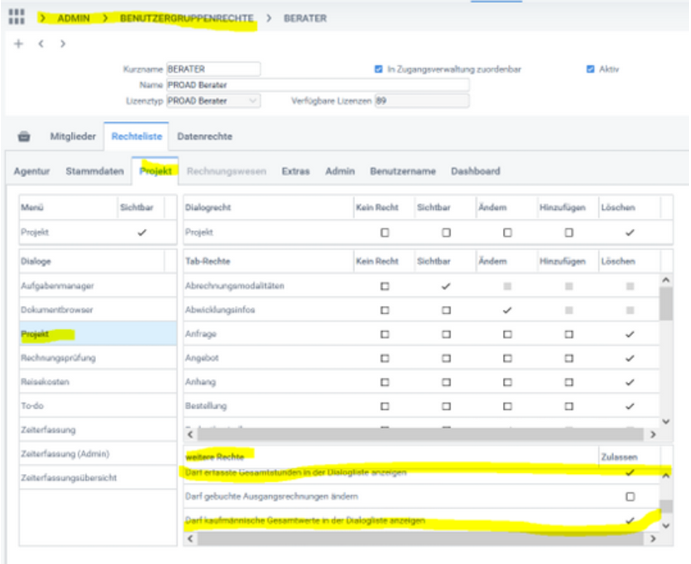This screenshot has width=691, height=564.
Task: Enable 'Darf gebuchte Ausgangsrechnungen ändern' checkbox
Action: coord(629,496)
